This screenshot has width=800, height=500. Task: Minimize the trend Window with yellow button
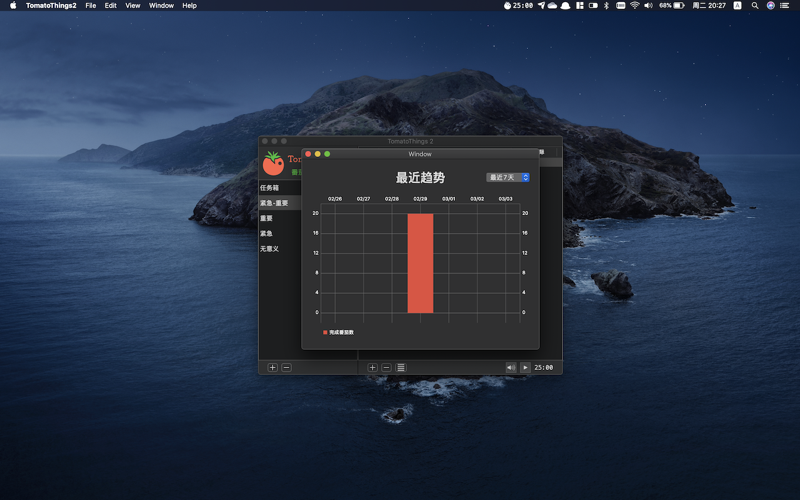coord(317,154)
